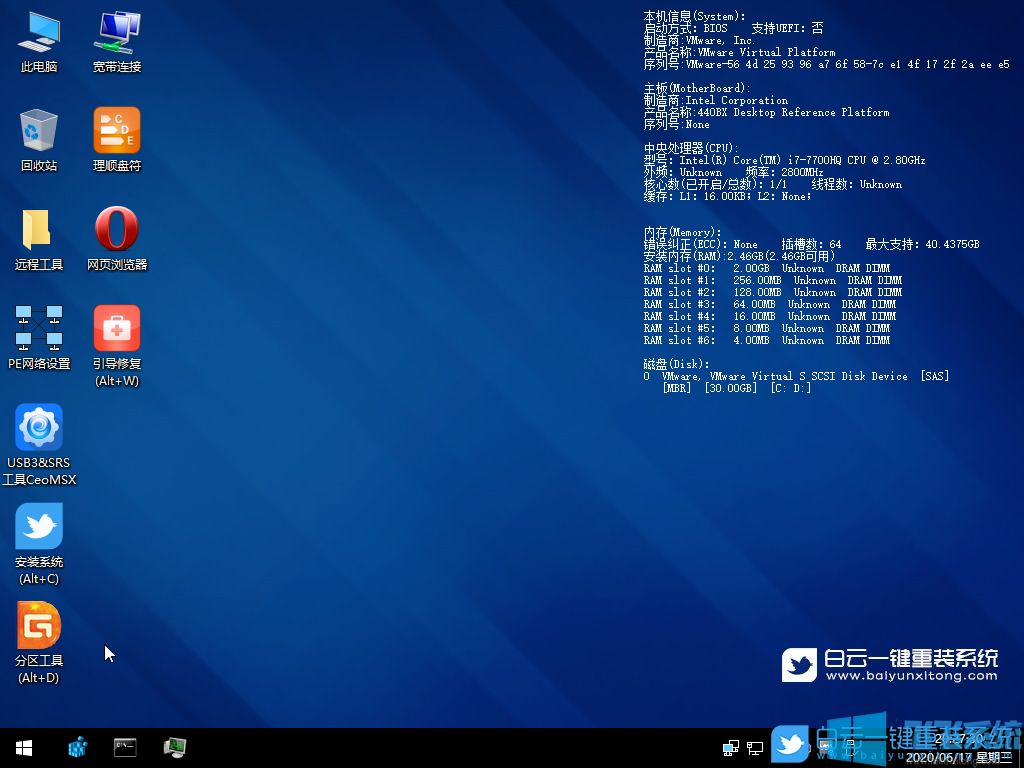
Task: Open the 回收站 Recycle Bin
Action: 38,129
